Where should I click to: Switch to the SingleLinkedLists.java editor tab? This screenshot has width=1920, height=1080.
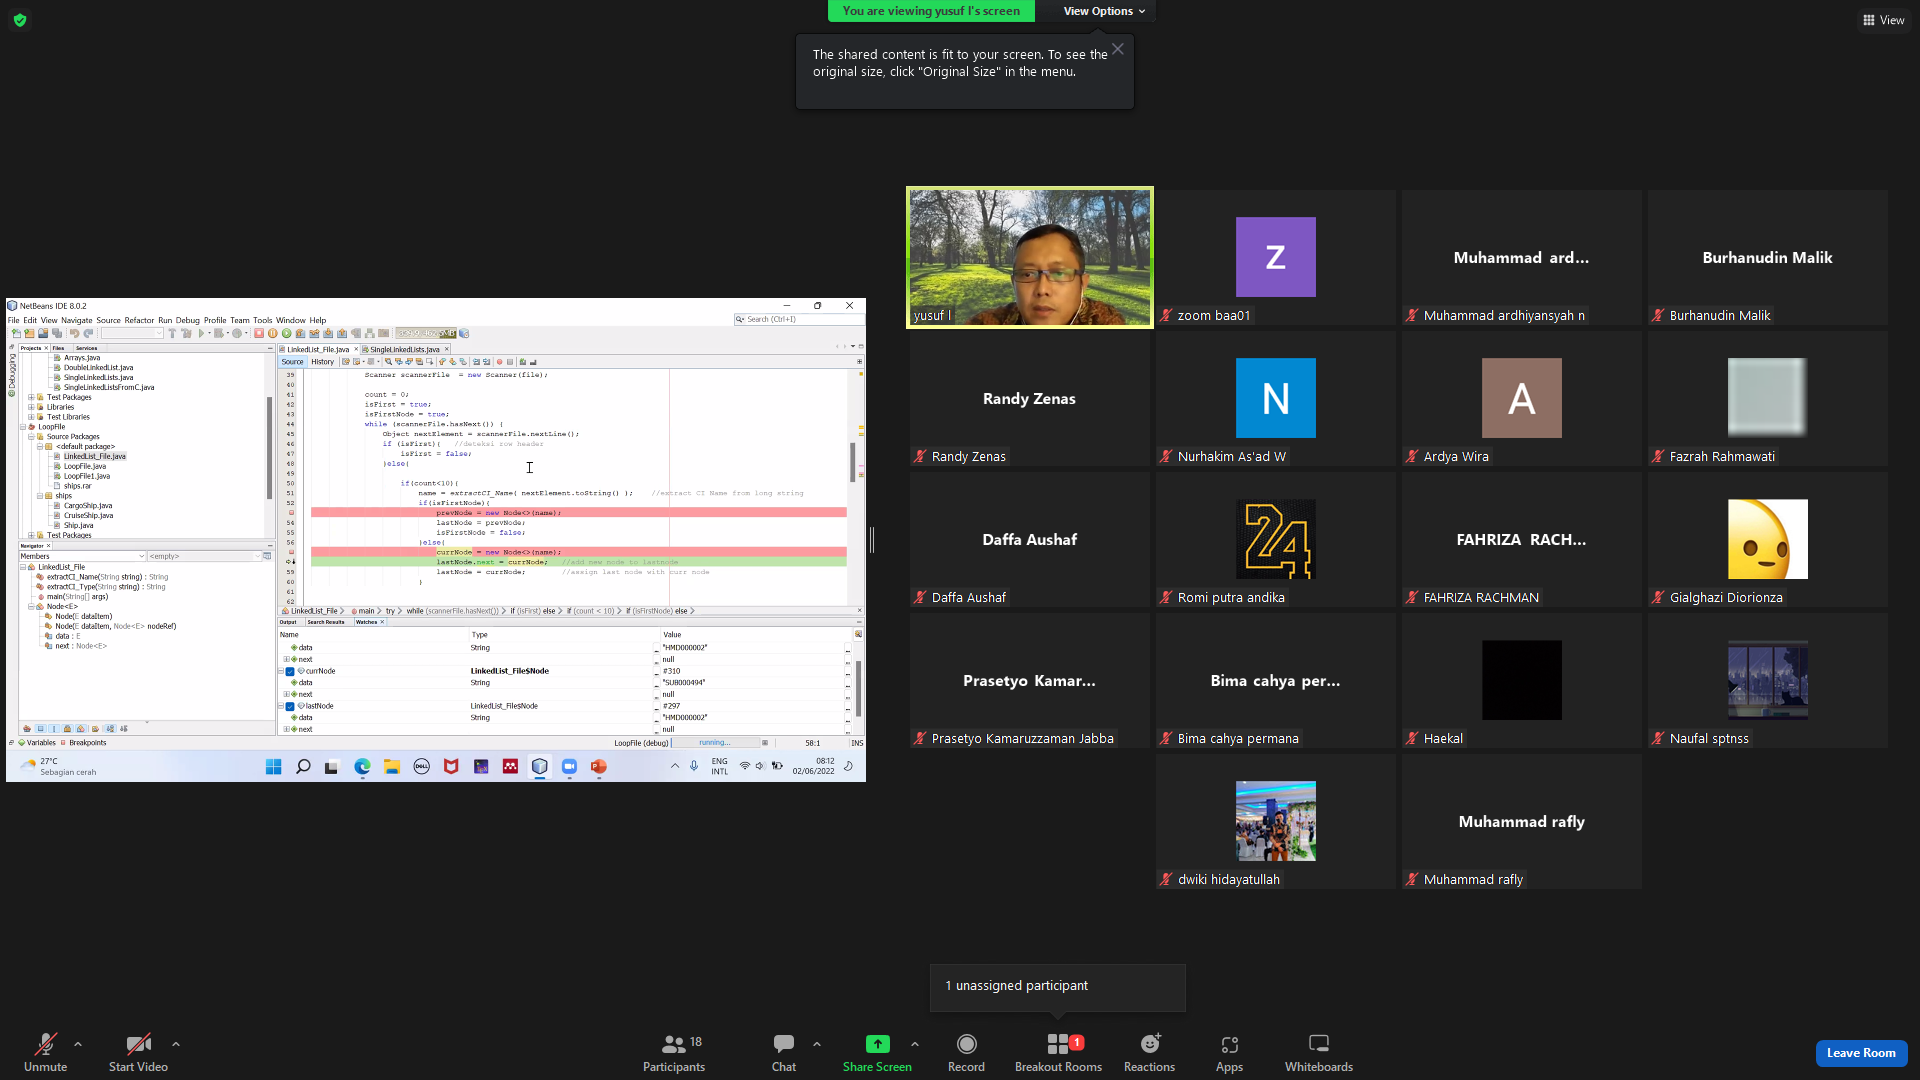click(404, 349)
